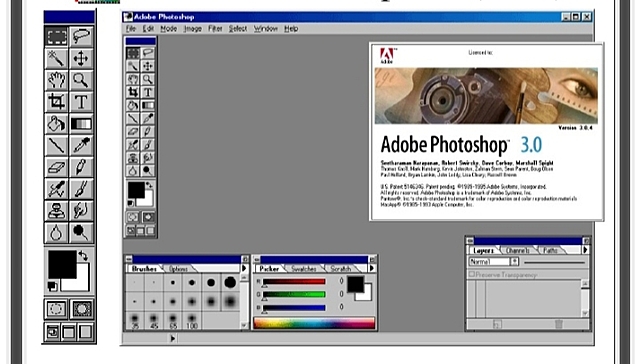Select the Marquee tool in the Photoshop window's toolbox
Image resolution: width=640 pixels, height=364 pixels.
pos(133,53)
